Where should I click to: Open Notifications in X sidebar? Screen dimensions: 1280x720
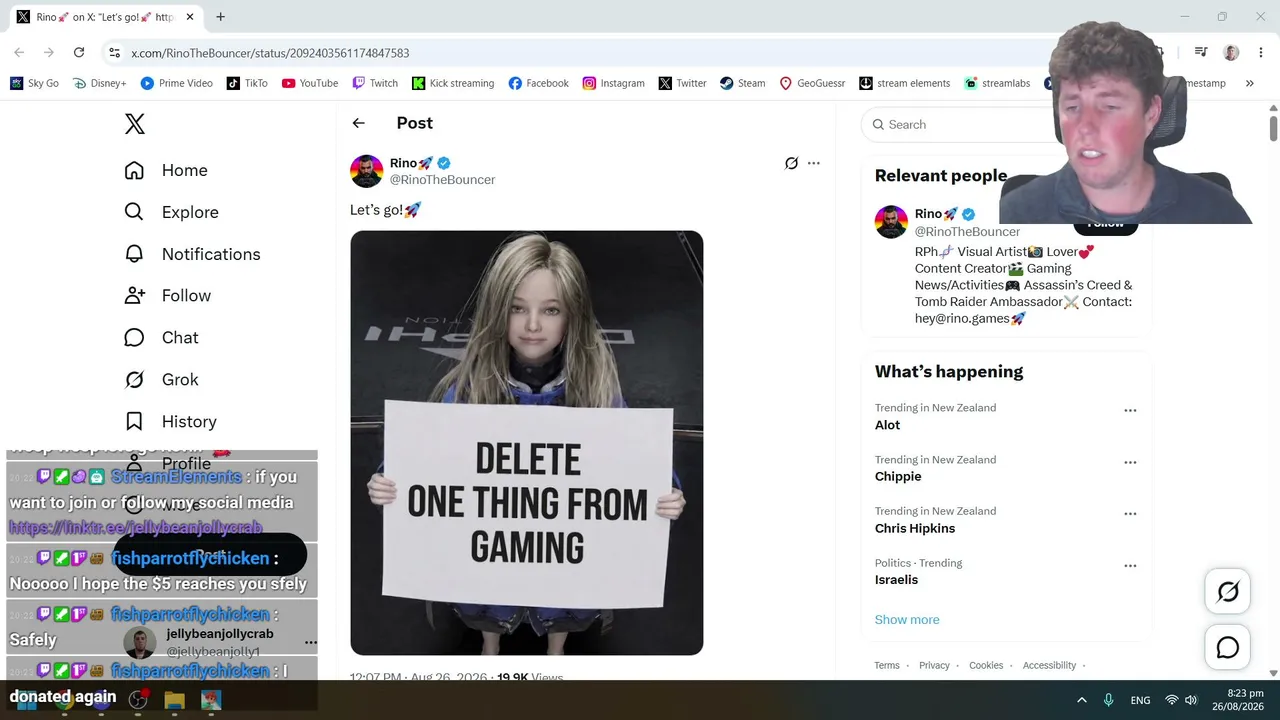coord(192,254)
